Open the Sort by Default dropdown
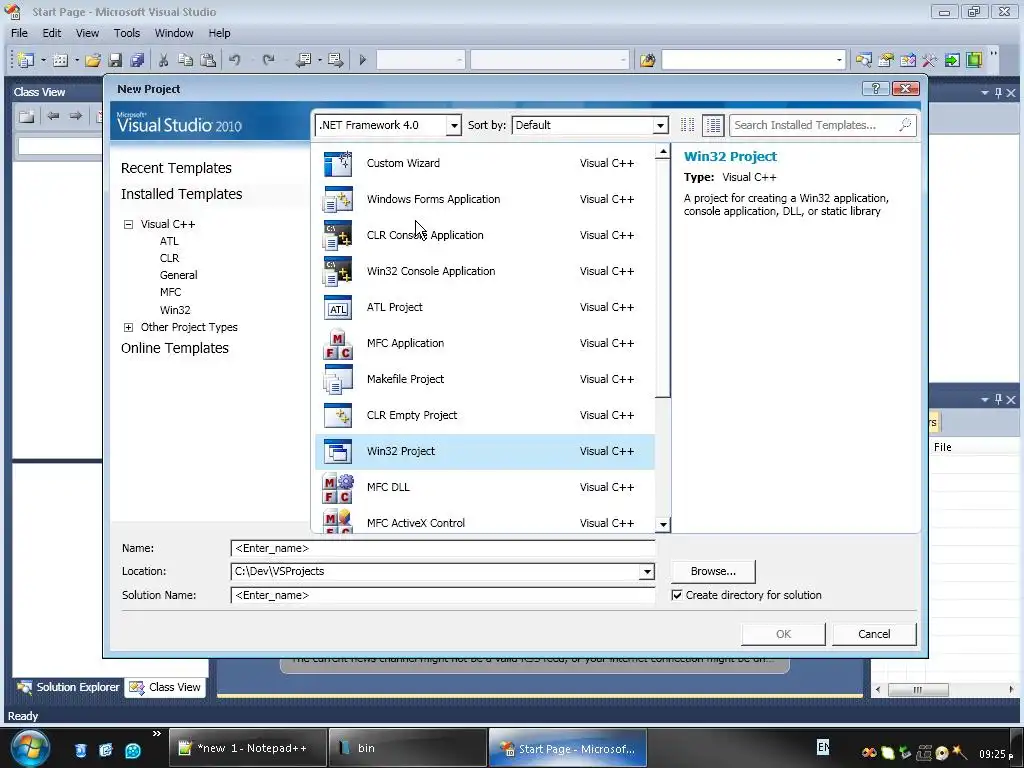The width and height of the screenshot is (1024, 768). coord(660,125)
